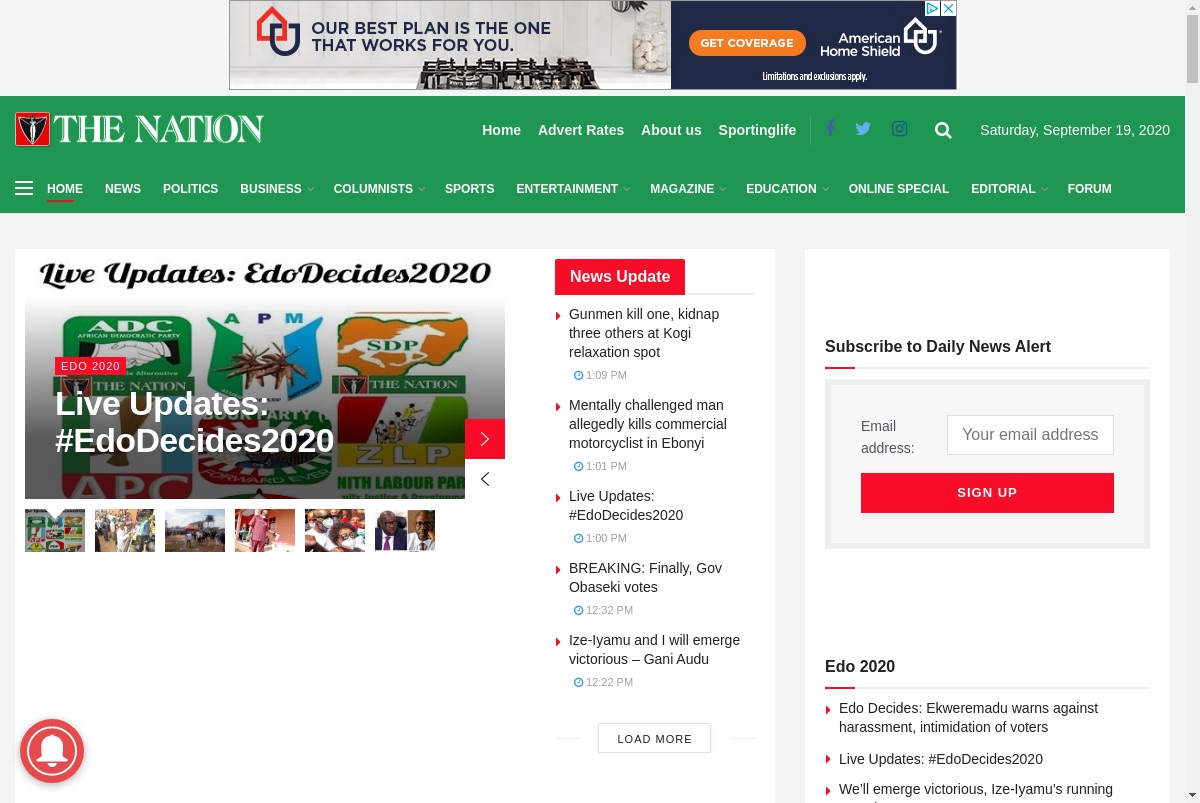This screenshot has height=803, width=1200.
Task: Select the Sports menu item
Action: point(469,189)
